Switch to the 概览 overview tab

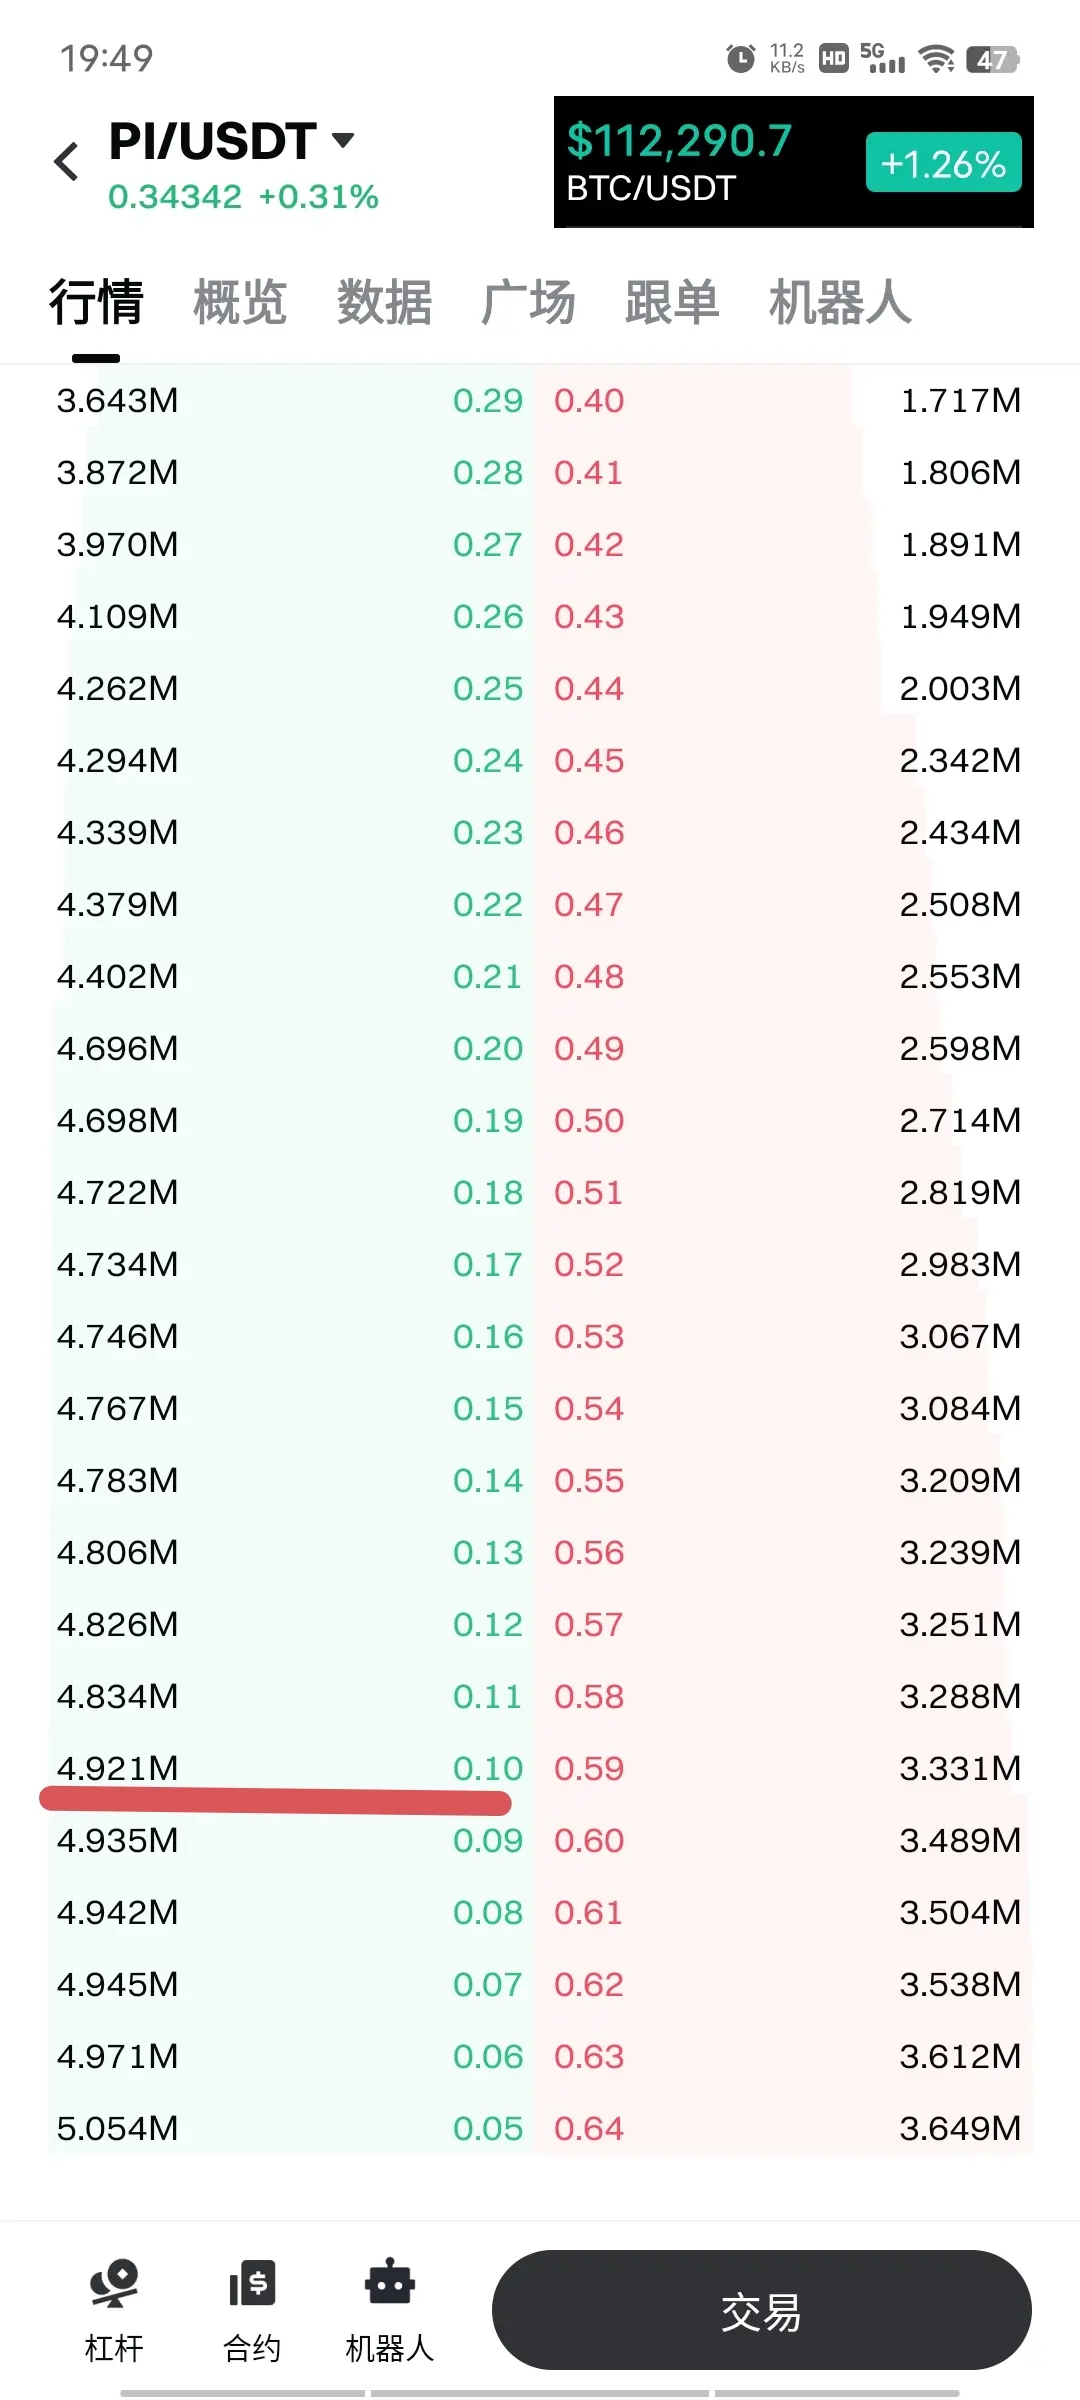pos(240,302)
